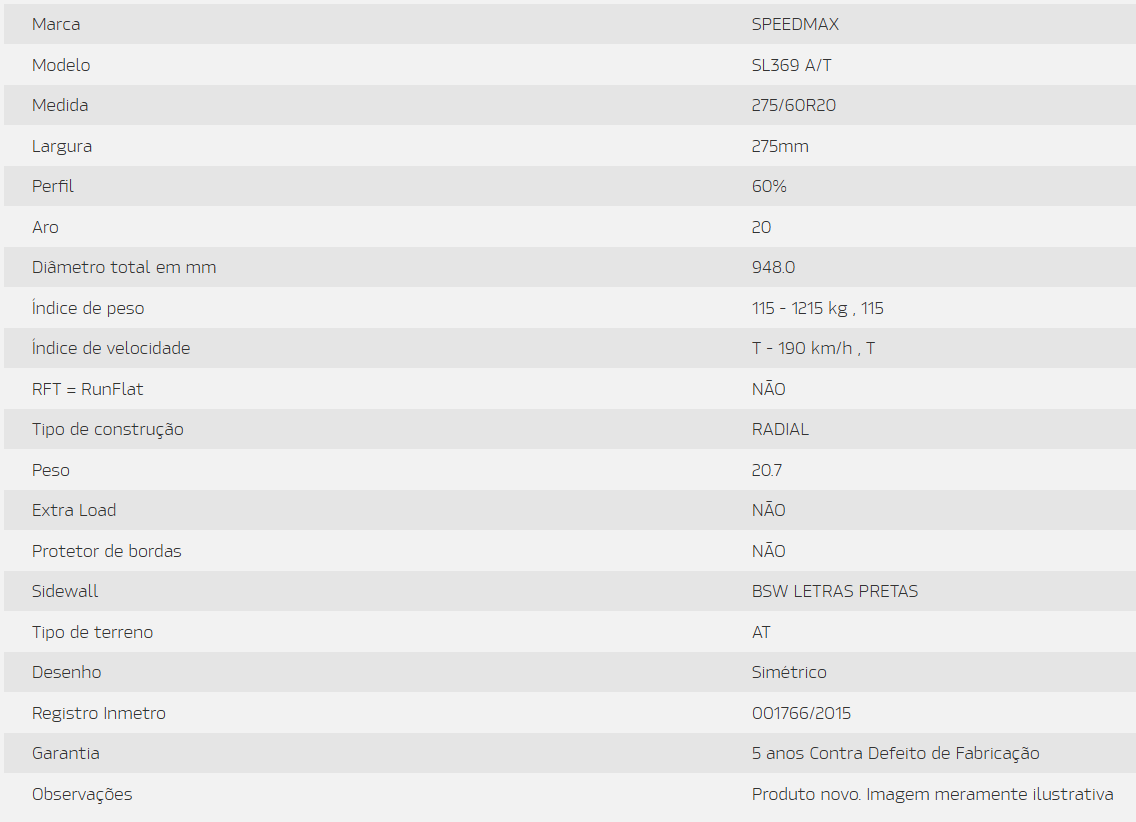Click the Protetor de bordas label
The image size is (1136, 822).
click(x=107, y=551)
